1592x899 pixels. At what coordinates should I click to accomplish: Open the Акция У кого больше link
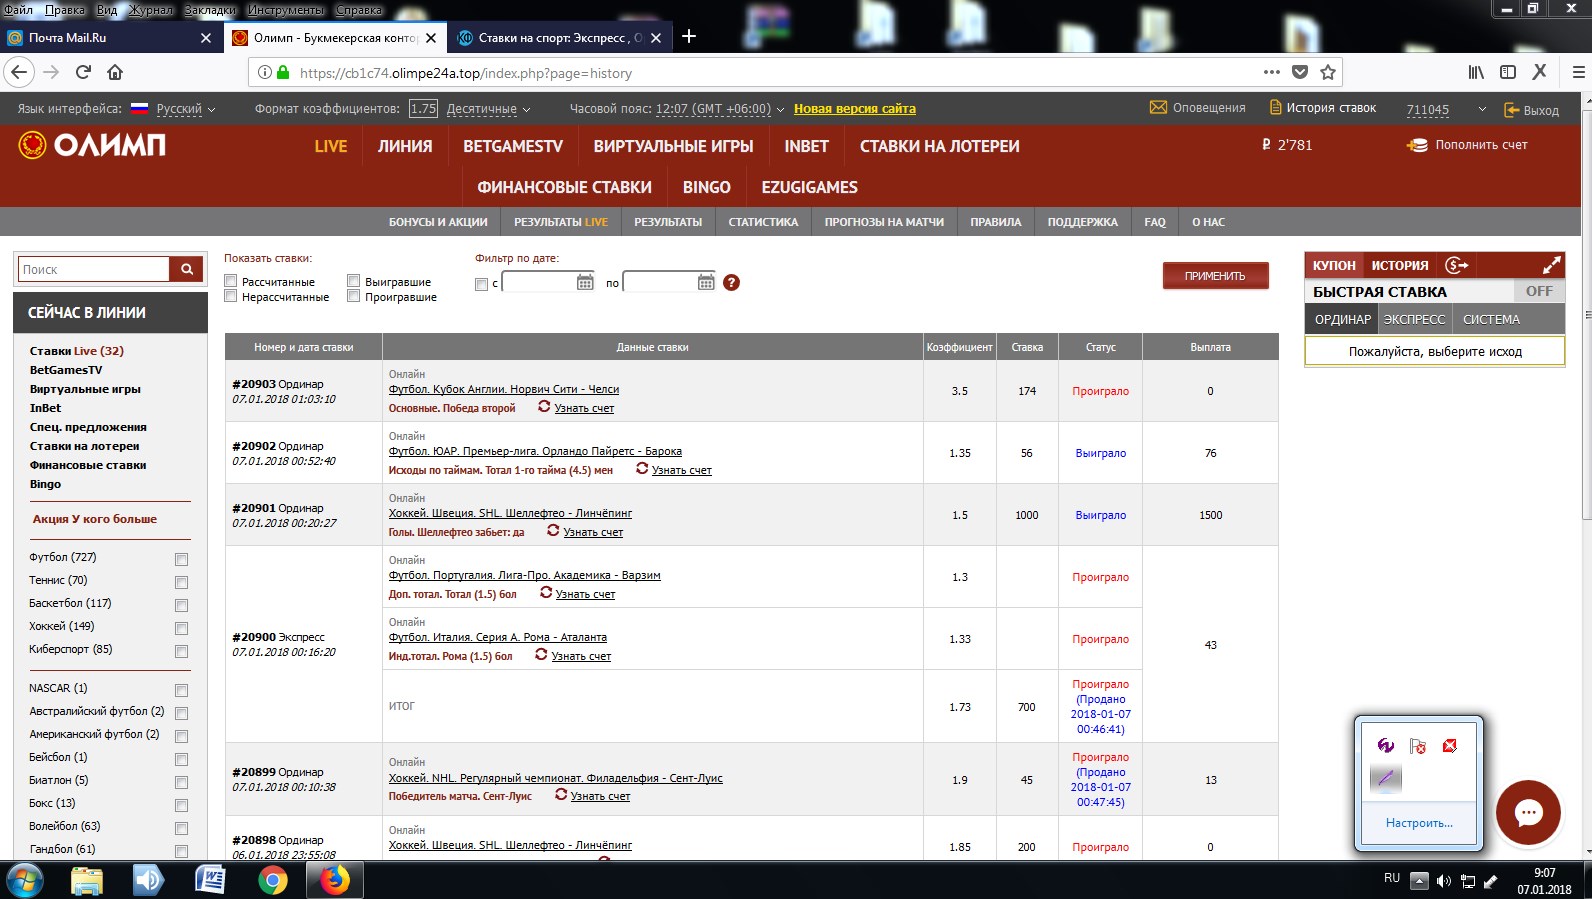pos(94,519)
